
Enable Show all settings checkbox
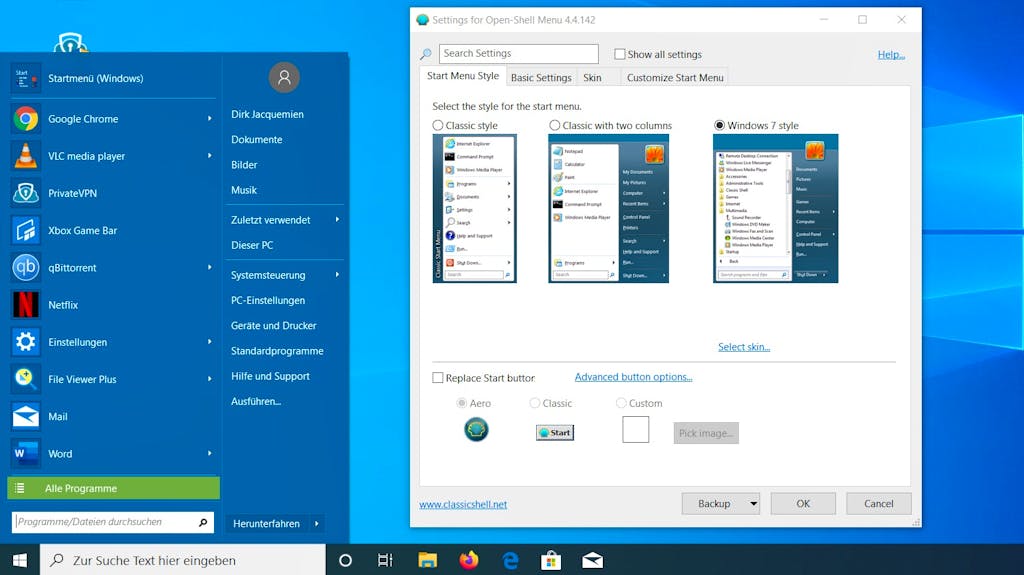point(620,54)
